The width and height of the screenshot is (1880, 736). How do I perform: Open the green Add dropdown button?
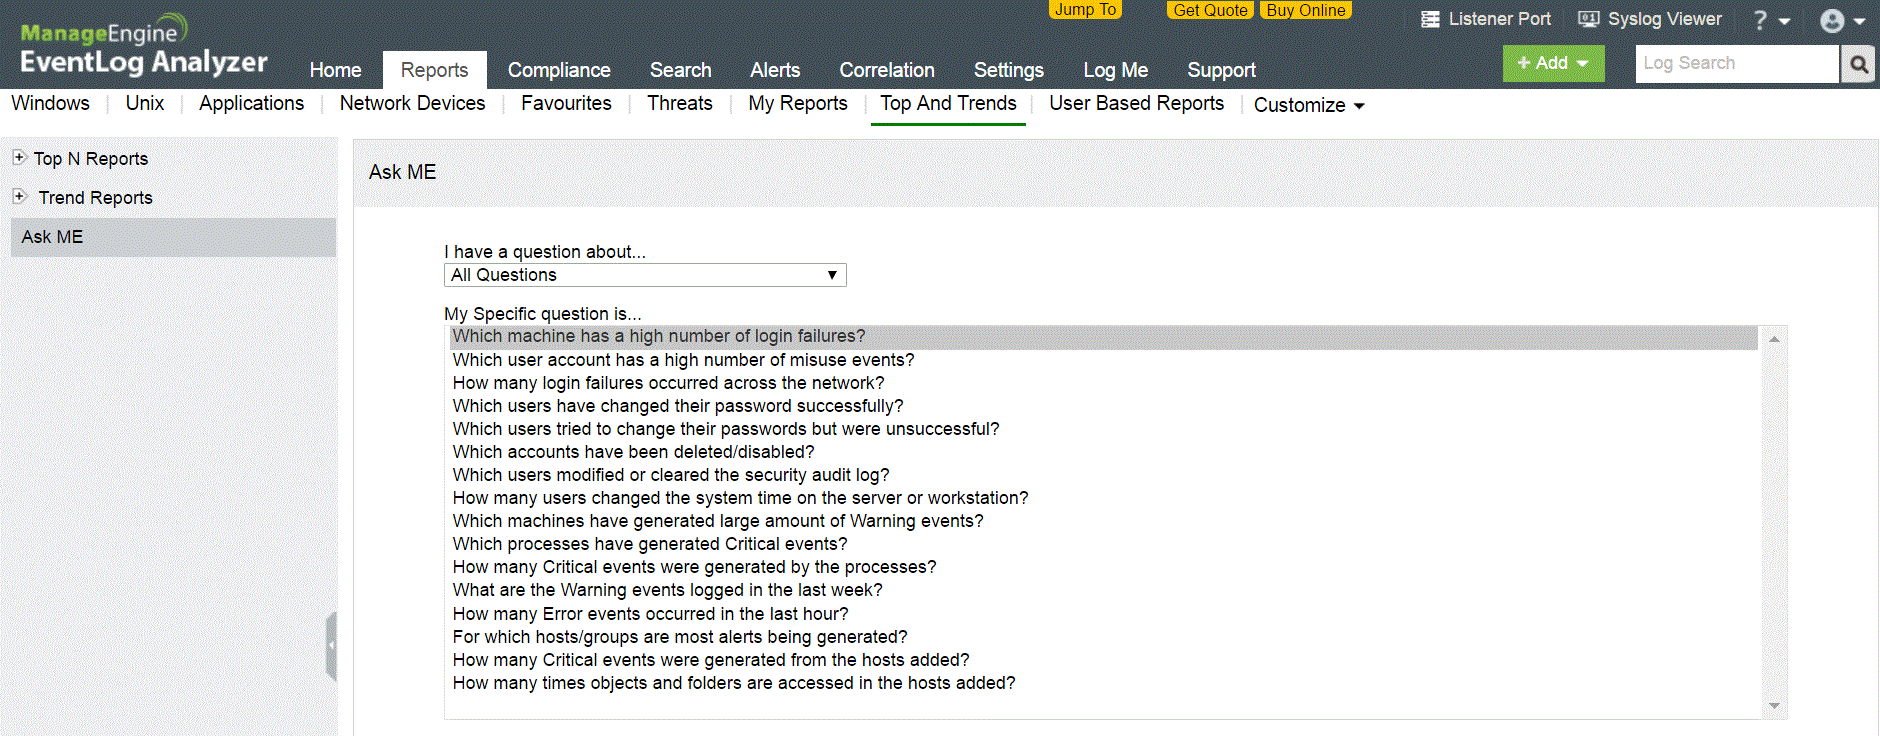[x=1553, y=63]
